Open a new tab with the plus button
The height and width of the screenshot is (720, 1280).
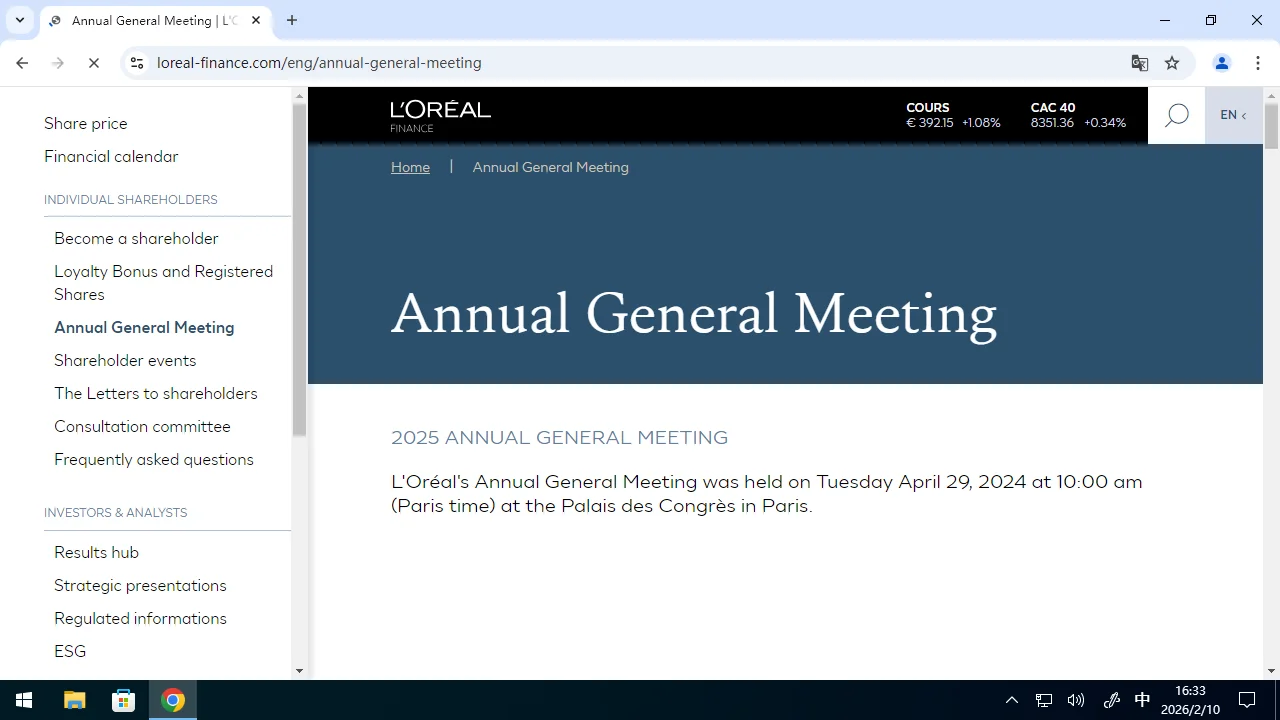[291, 20]
